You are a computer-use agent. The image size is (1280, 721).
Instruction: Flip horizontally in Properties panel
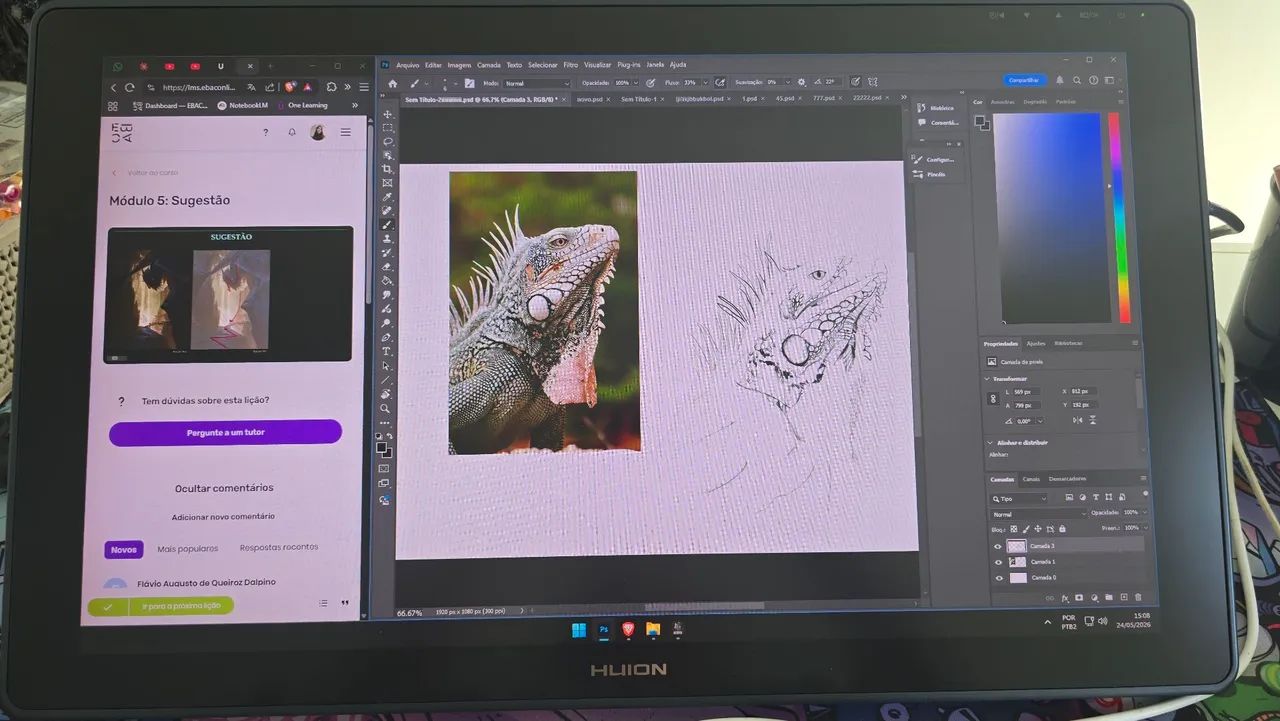click(1077, 420)
